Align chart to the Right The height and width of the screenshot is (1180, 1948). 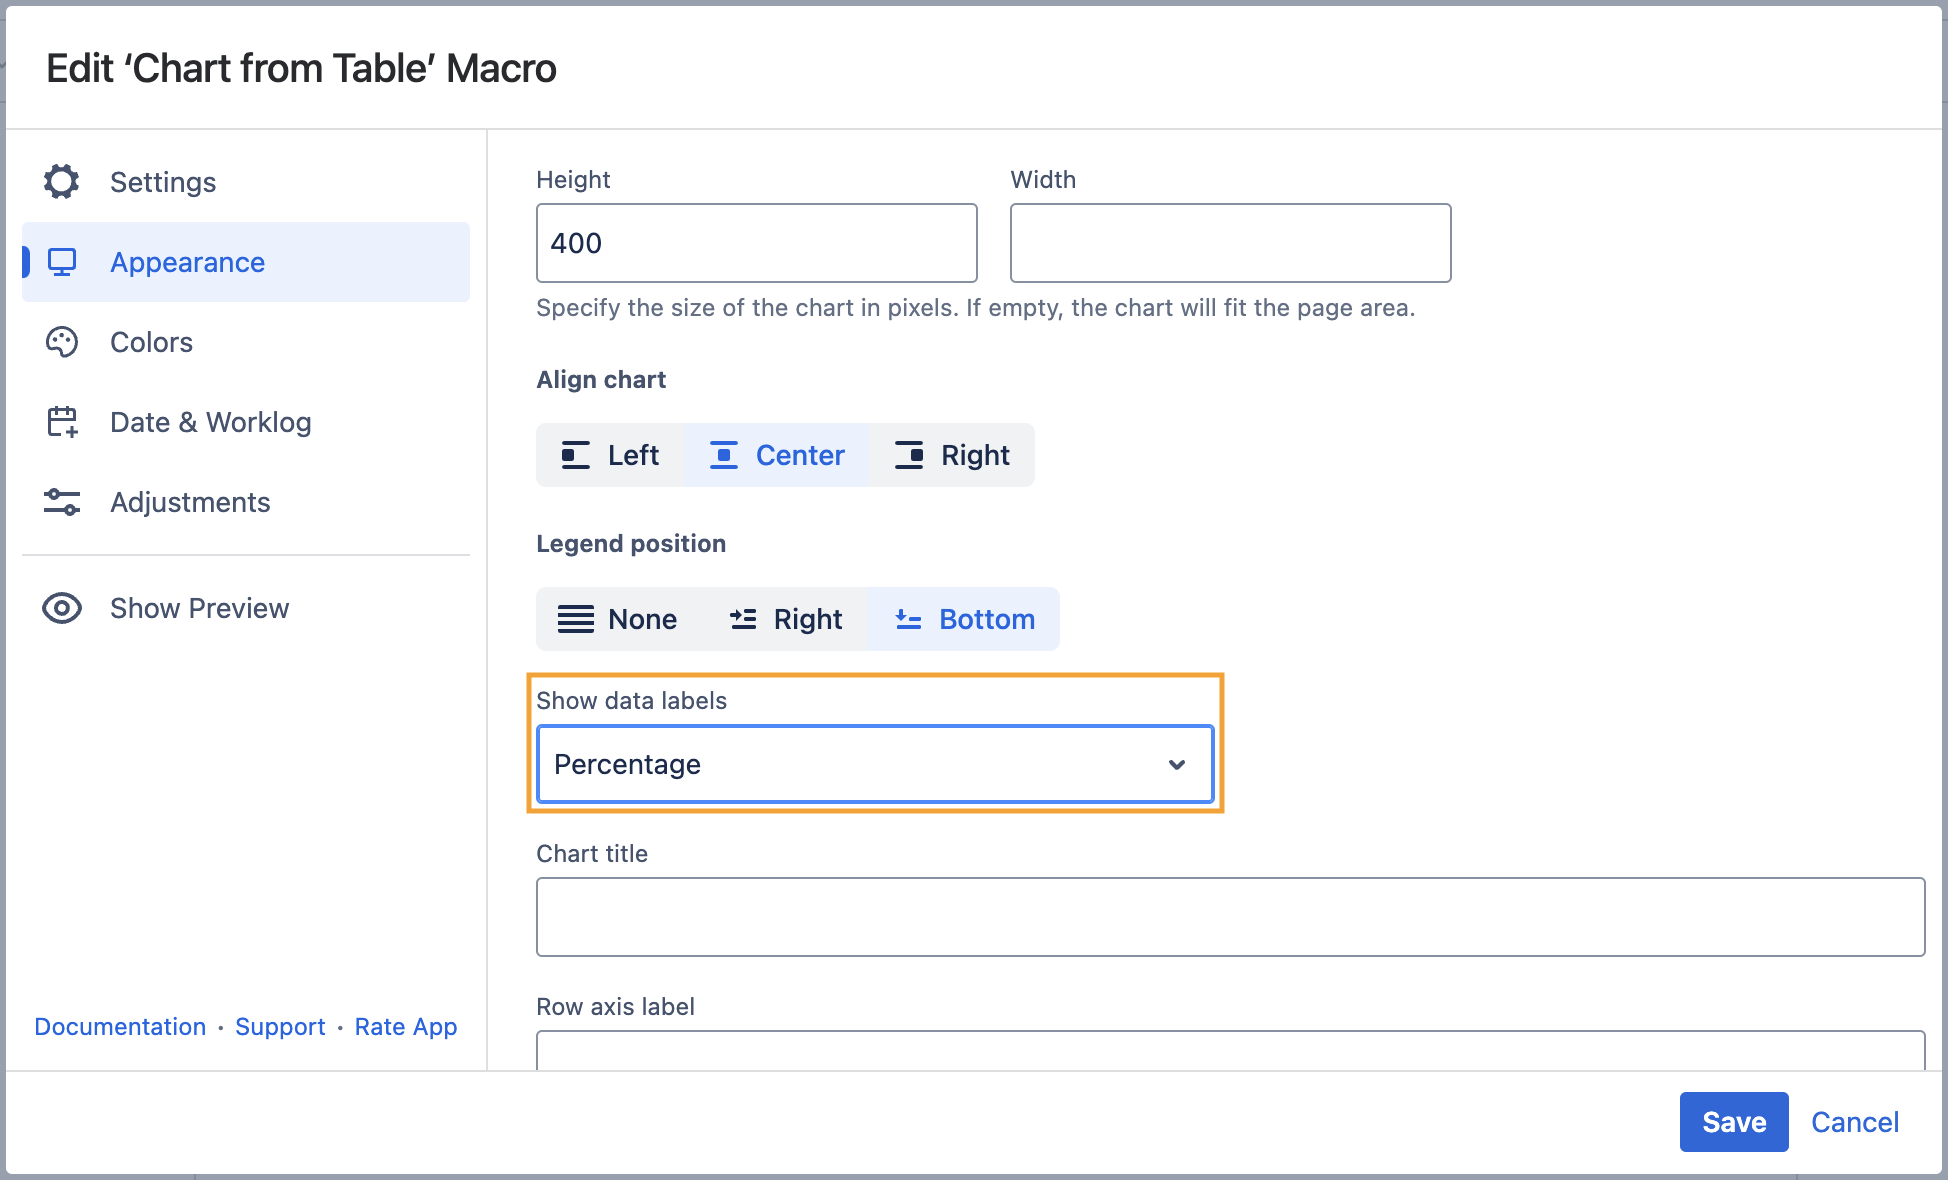click(x=952, y=455)
